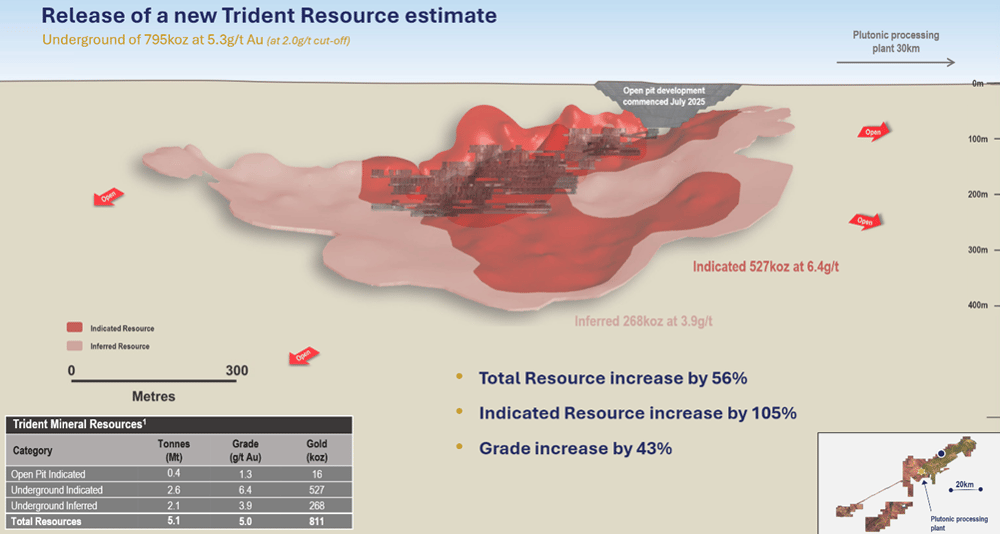Click Open Pit Indicated tonnes cell 0.4
The image size is (1000, 534).
tap(173, 473)
